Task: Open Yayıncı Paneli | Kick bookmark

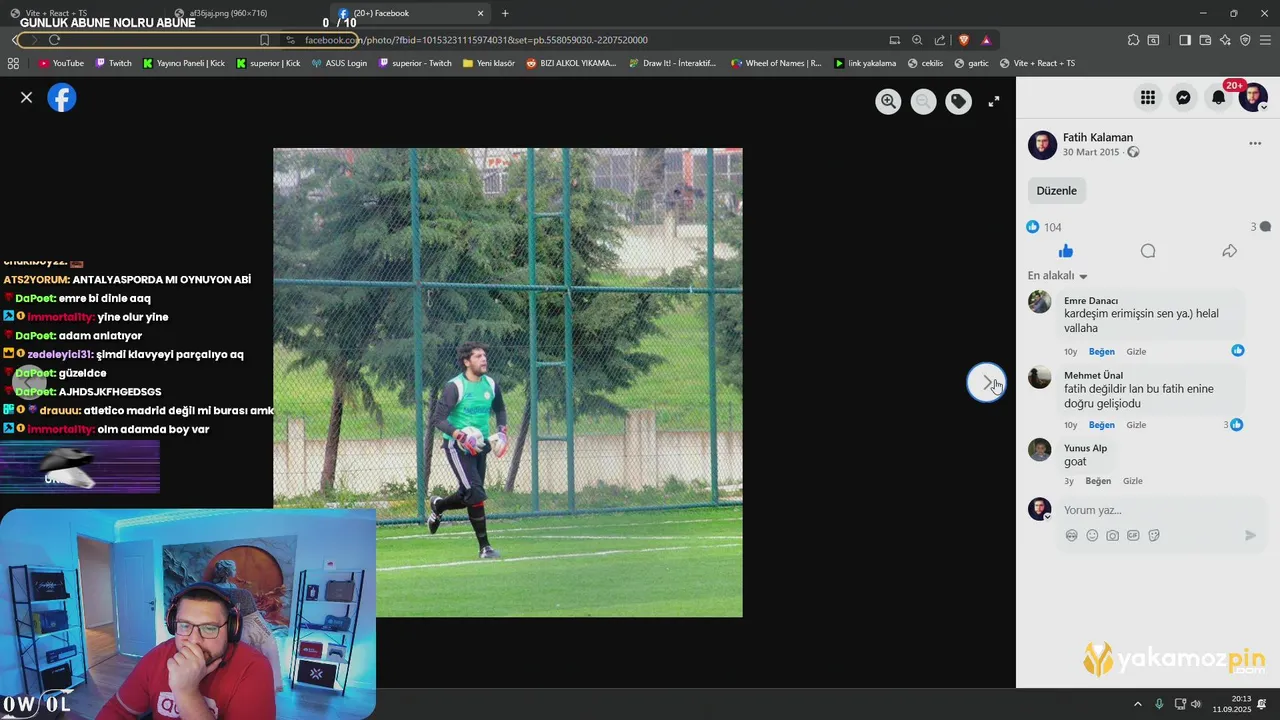Action: [184, 63]
